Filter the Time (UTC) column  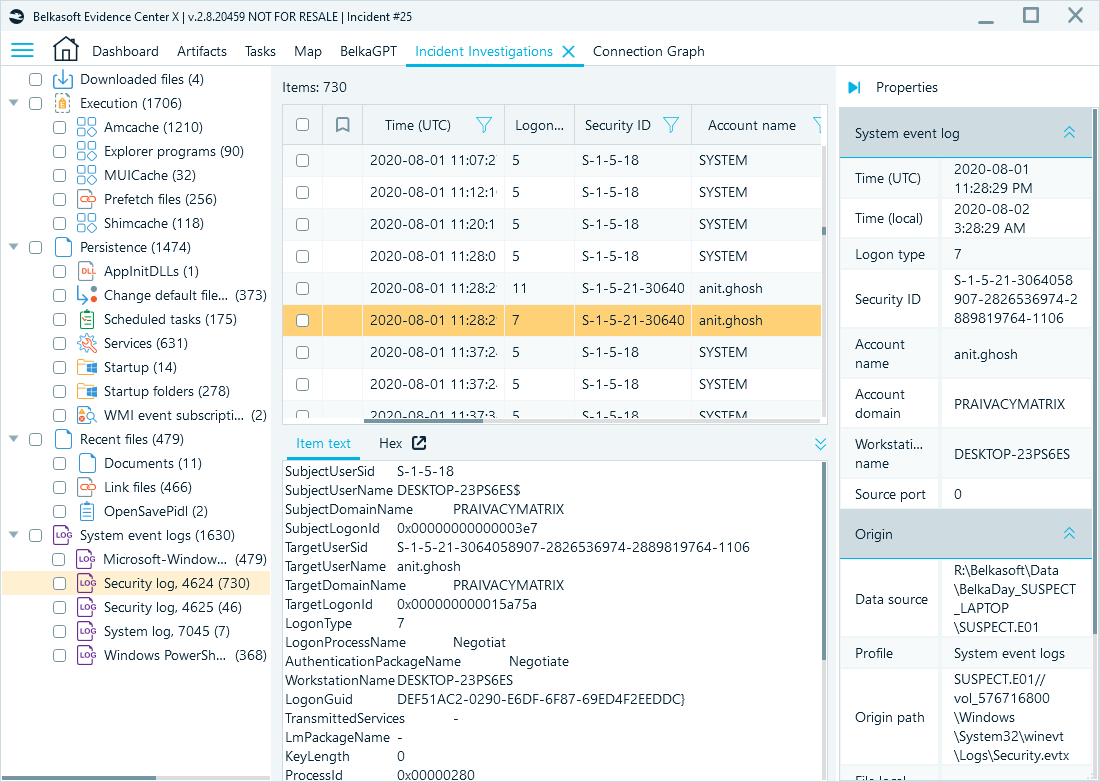(484, 125)
